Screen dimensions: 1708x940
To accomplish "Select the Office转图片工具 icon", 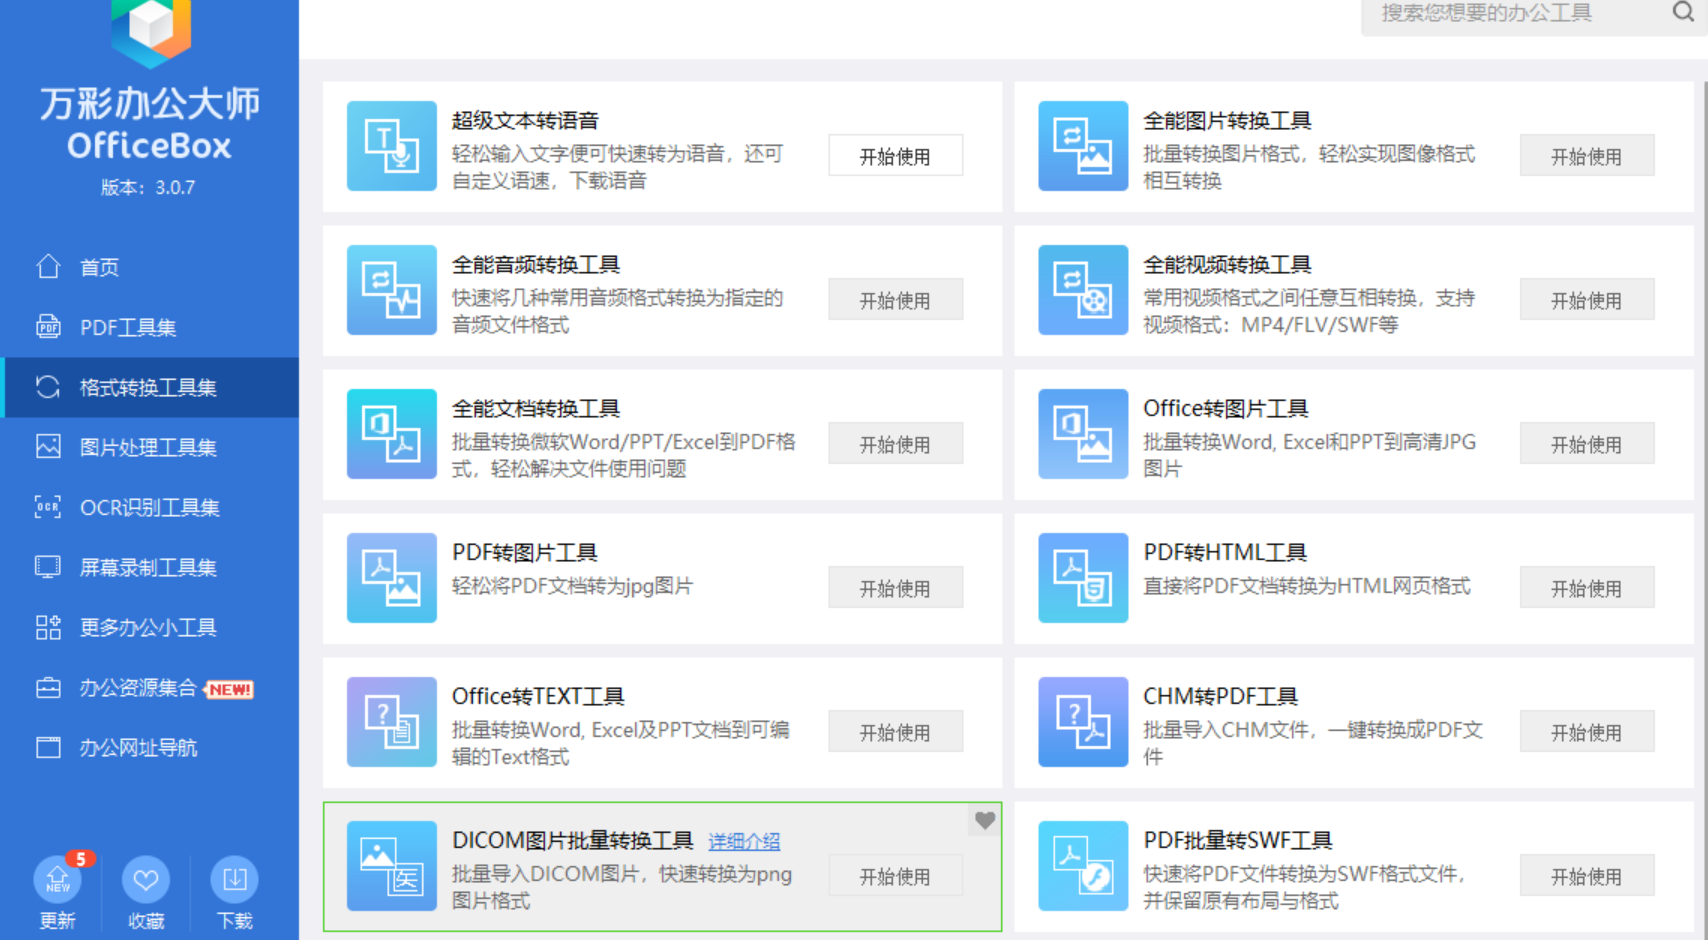I will [x=1083, y=434].
